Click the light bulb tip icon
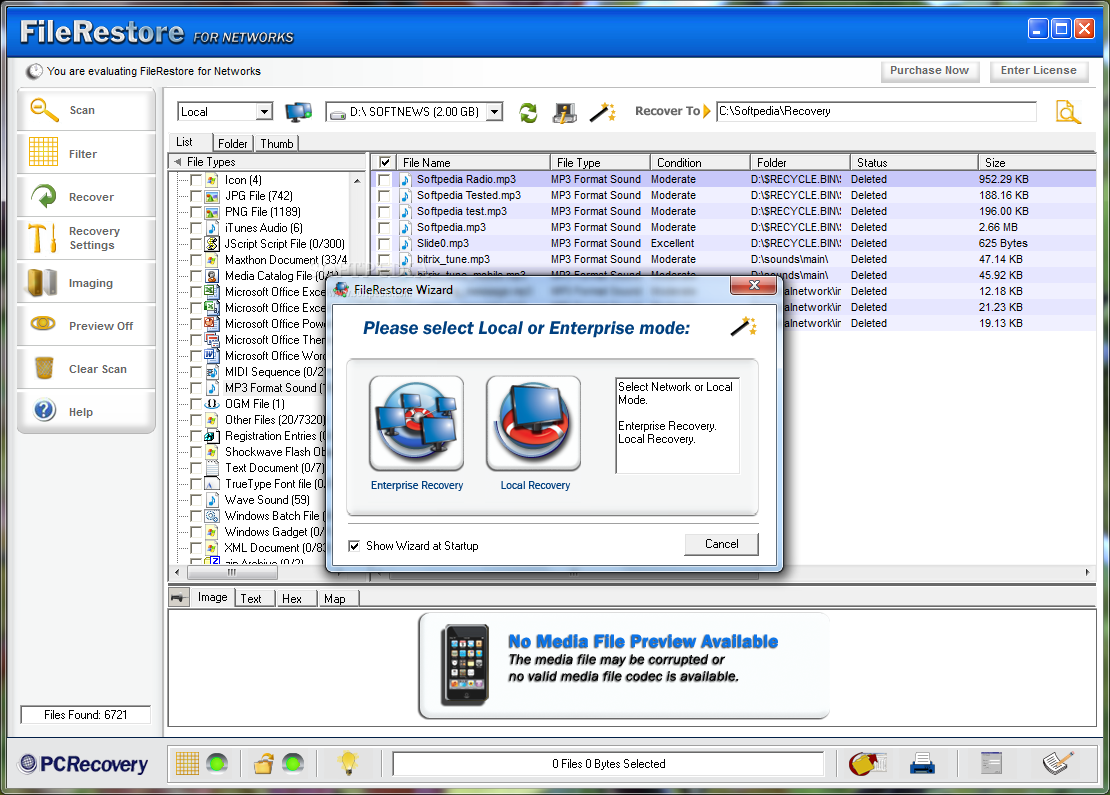Screen dimensions: 1110x795 [x=348, y=762]
